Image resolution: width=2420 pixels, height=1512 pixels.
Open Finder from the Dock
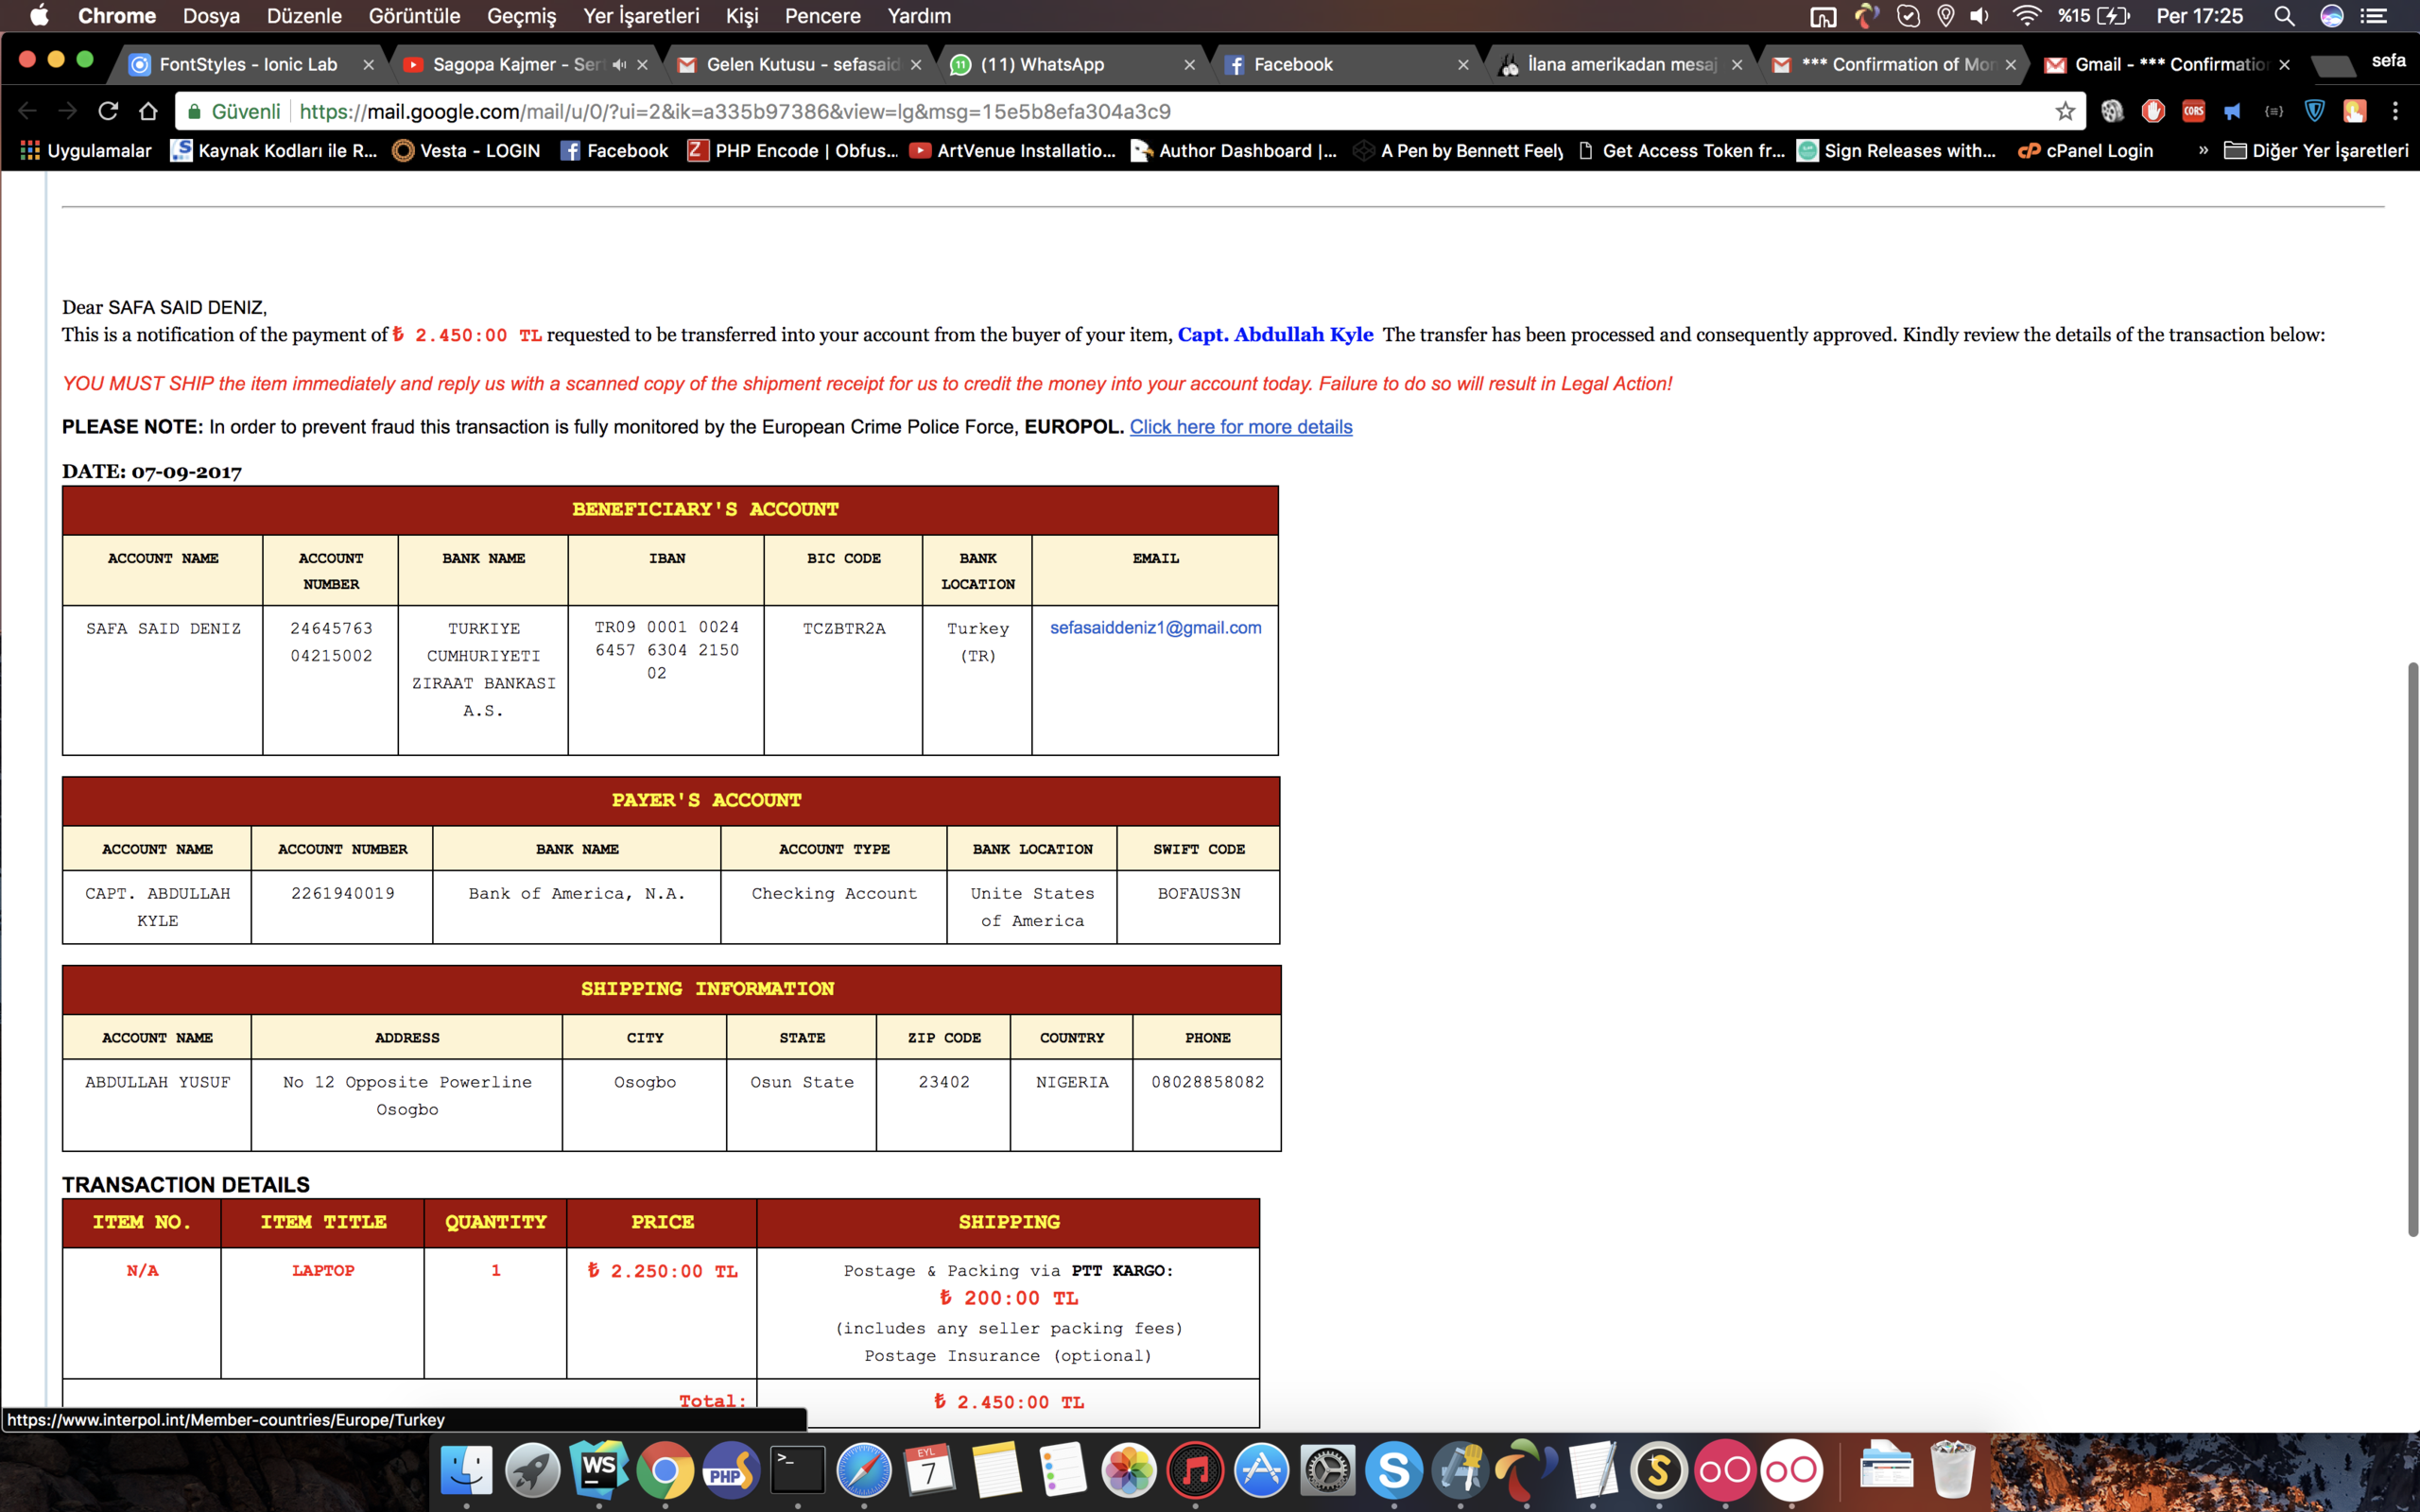click(x=467, y=1471)
